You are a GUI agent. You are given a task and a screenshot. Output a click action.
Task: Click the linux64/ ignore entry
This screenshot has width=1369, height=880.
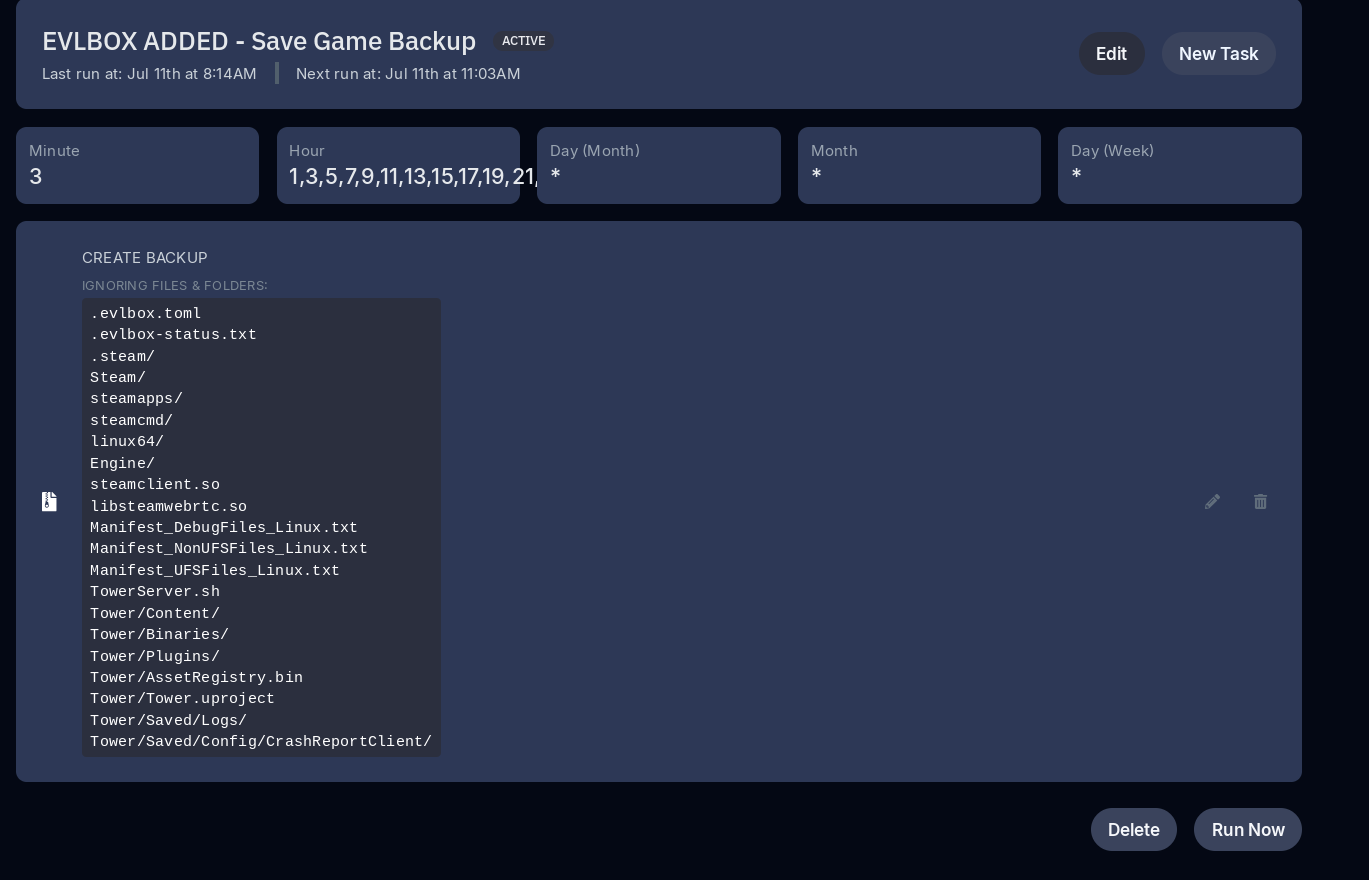pyautogui.click(x=127, y=442)
